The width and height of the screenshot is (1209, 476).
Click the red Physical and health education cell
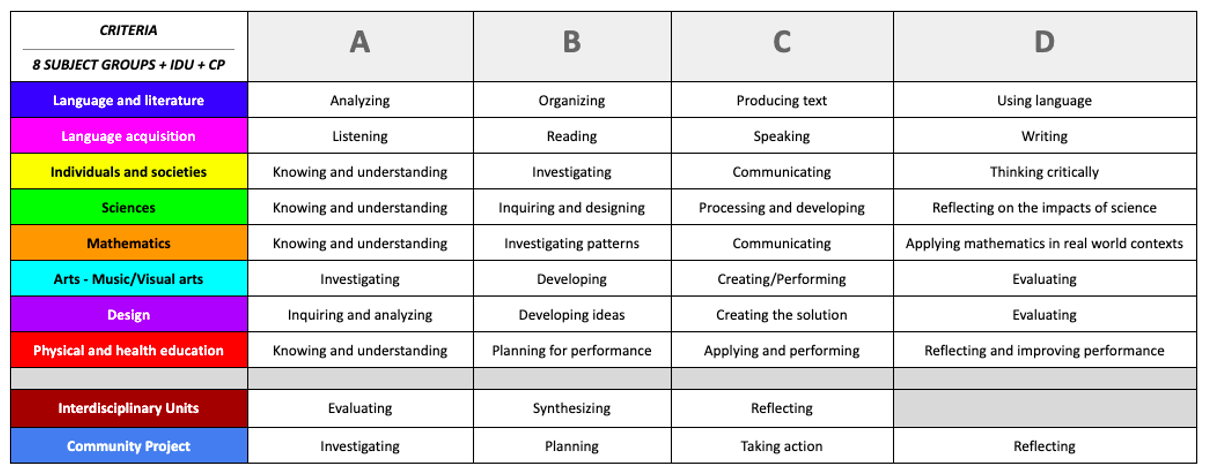pyautogui.click(x=128, y=350)
